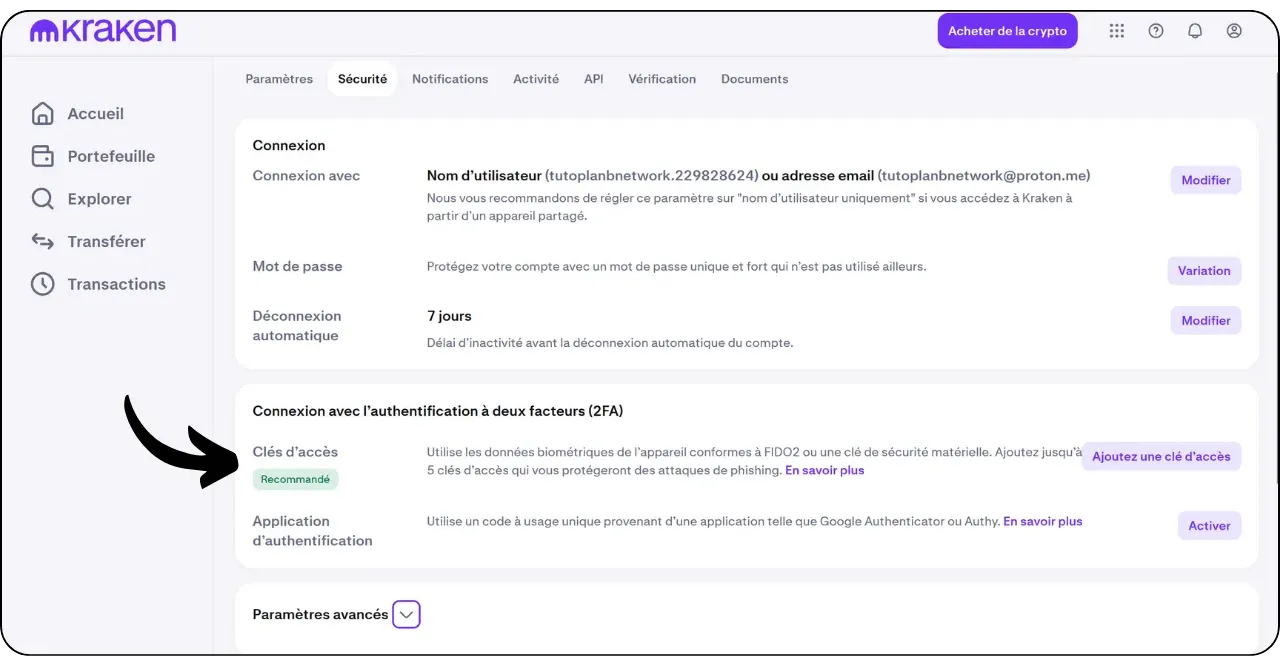
Task: Open the apps grid menu icon
Action: (1117, 31)
